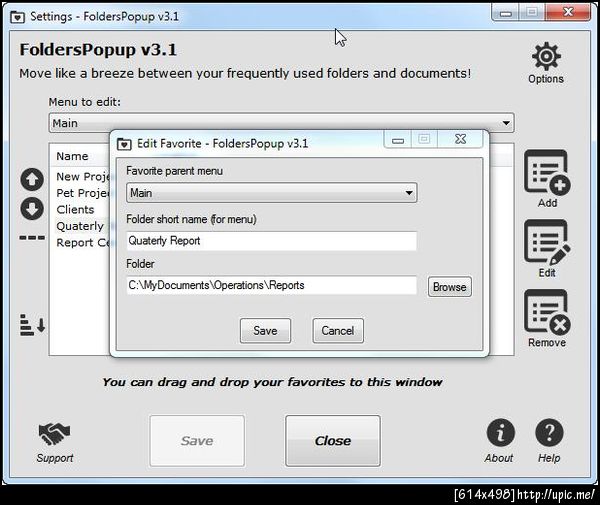Expand the Menu to edit dropdown

tap(281, 123)
